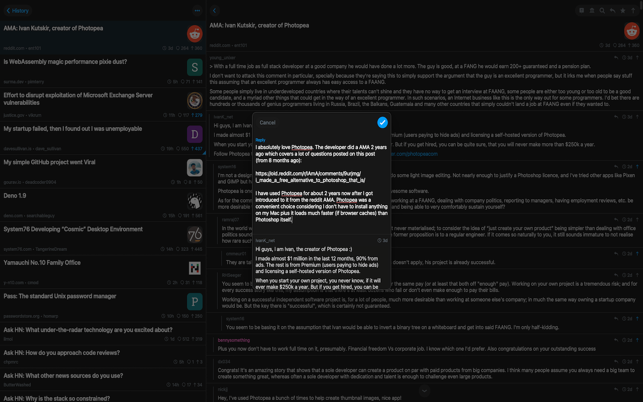
Task: Open the Reddit thumbnail of the AMA story in the list
Action: click(x=194, y=34)
